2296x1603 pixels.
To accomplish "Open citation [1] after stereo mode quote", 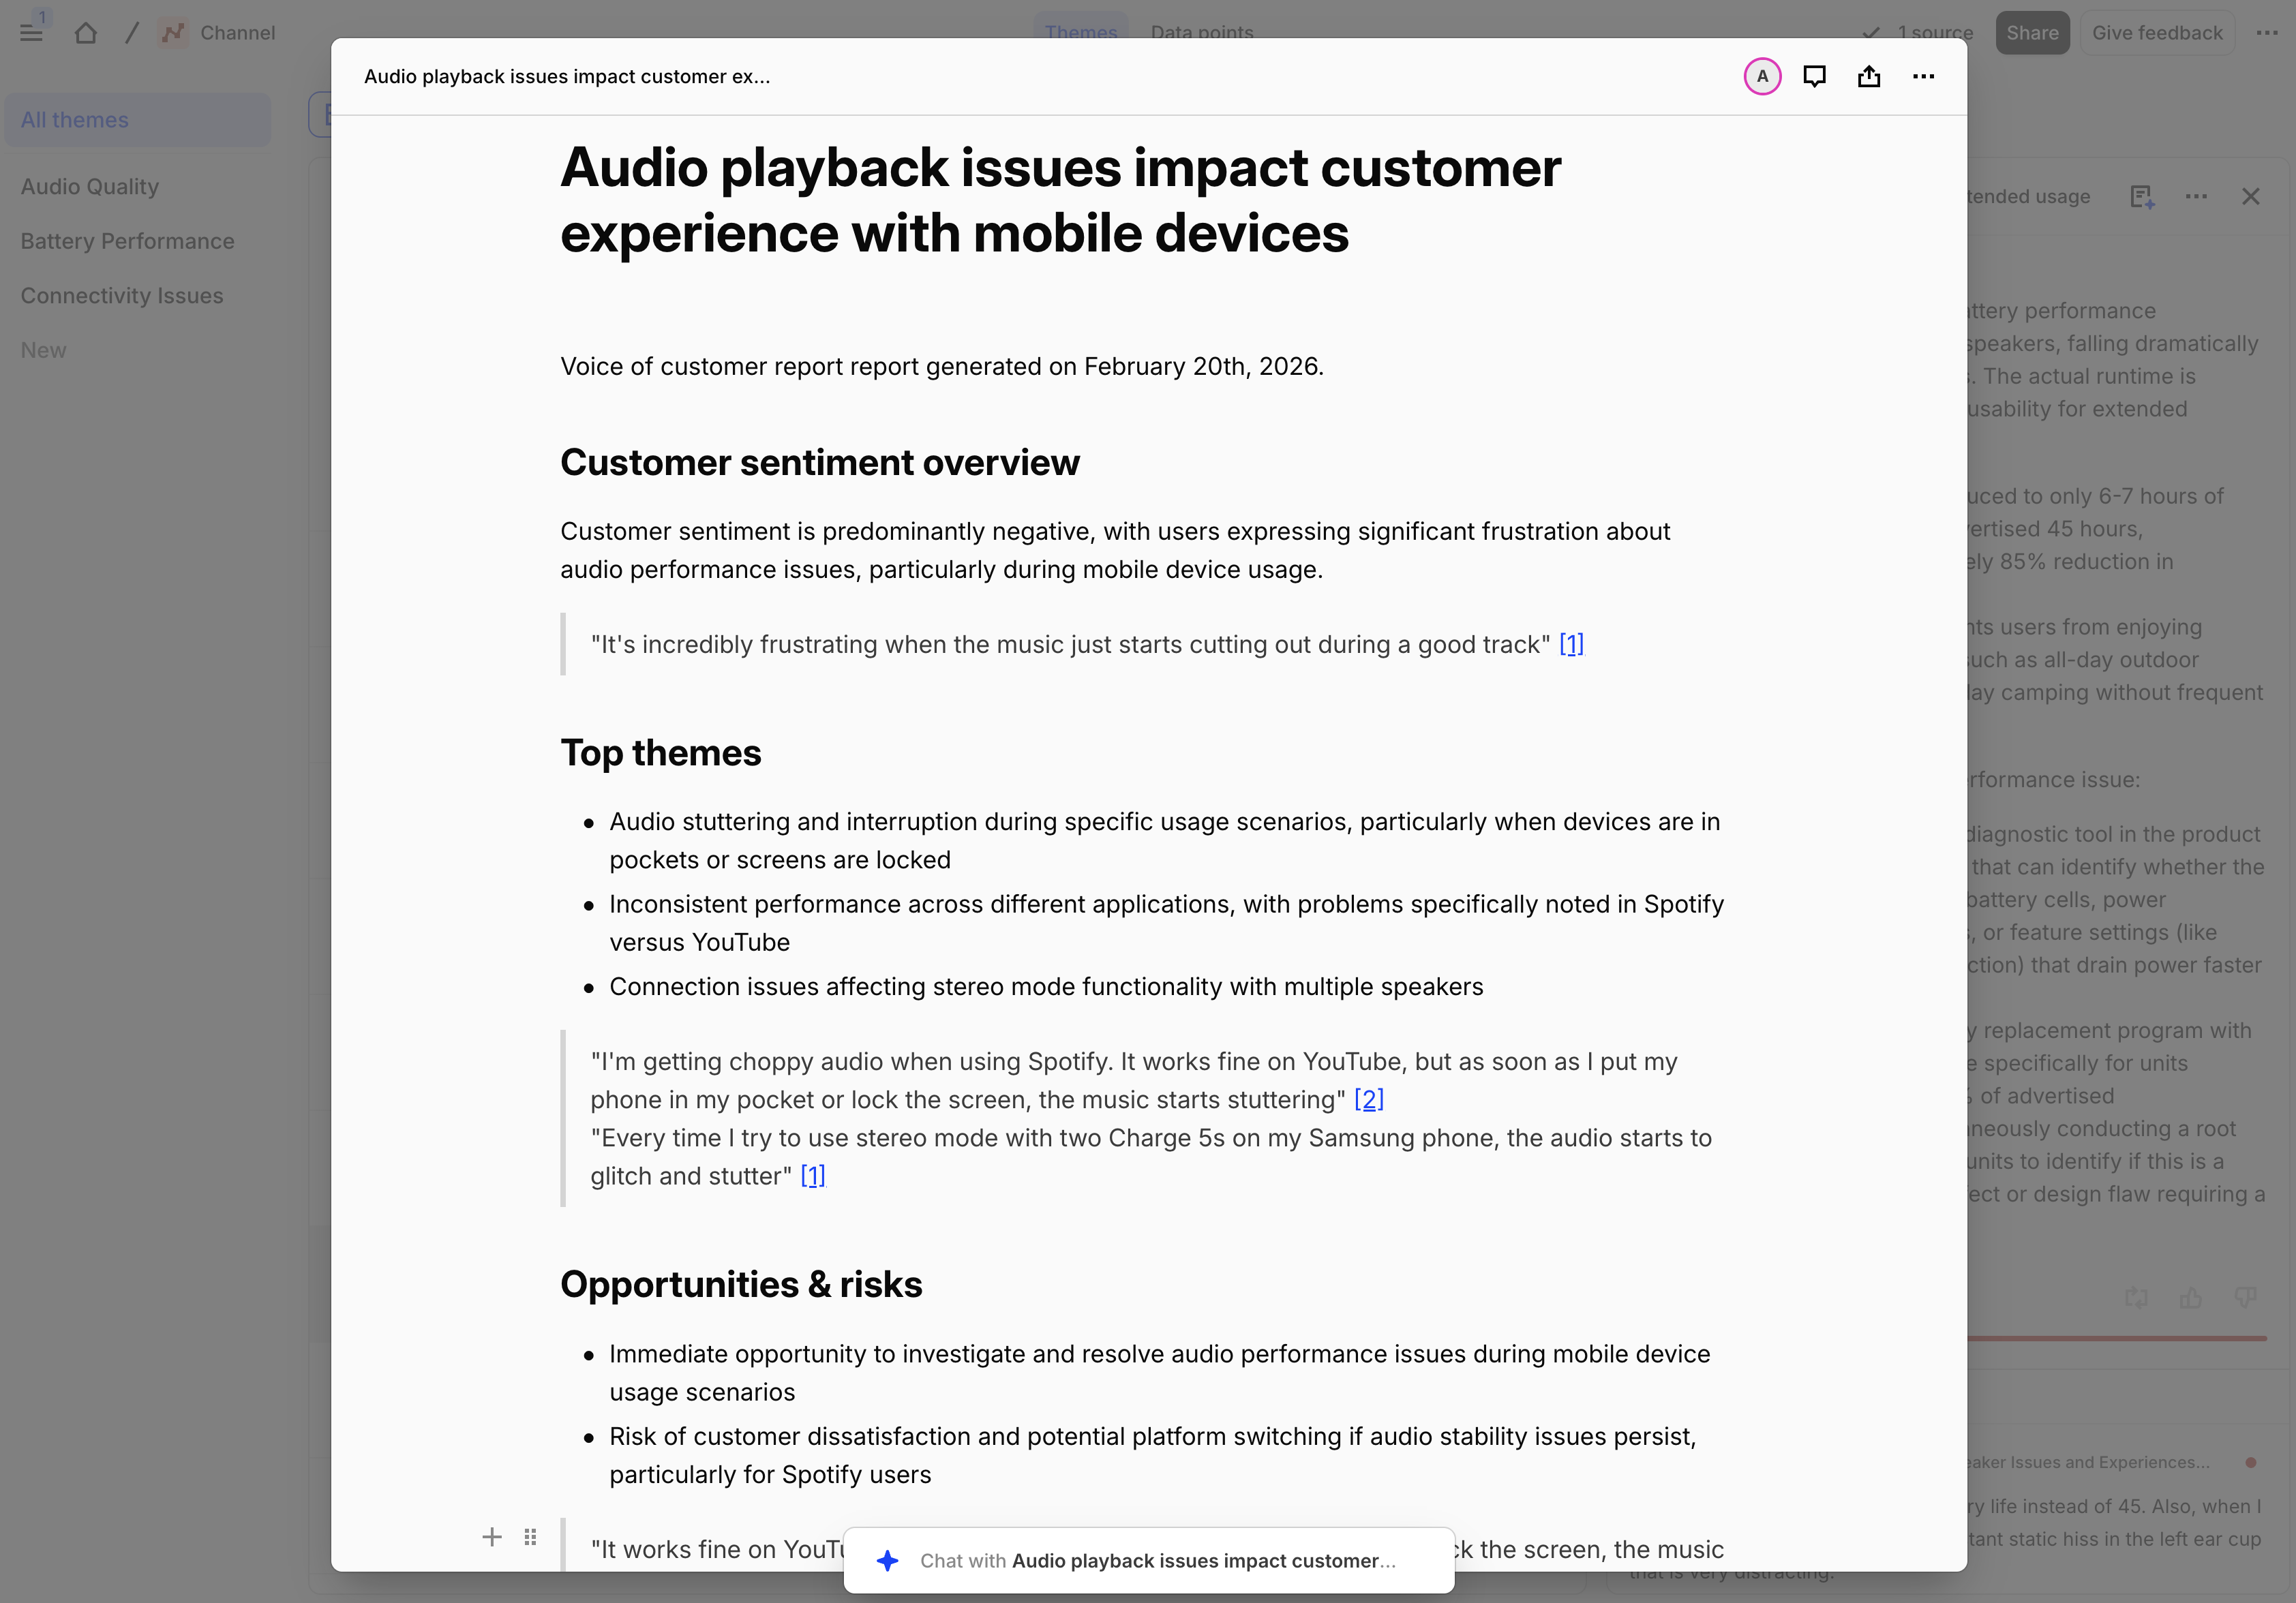I will pyautogui.click(x=813, y=1176).
